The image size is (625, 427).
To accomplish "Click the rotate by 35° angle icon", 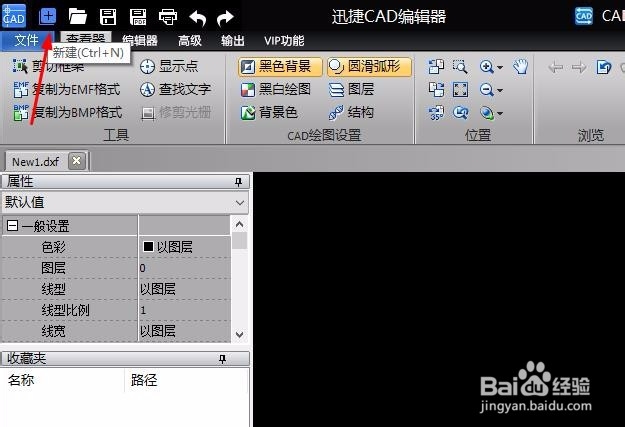I will point(436,113).
